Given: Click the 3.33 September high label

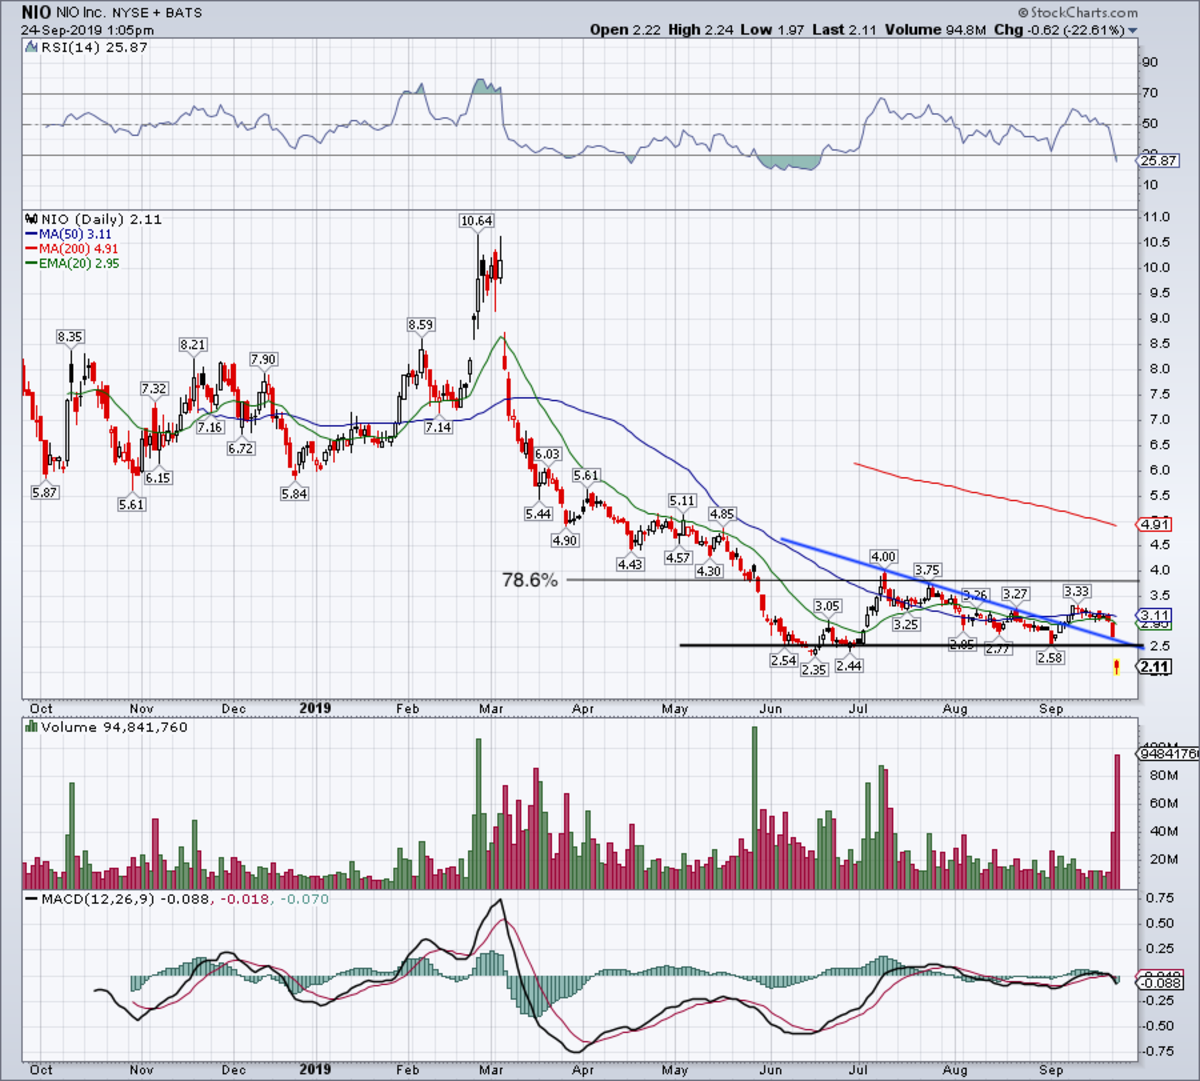Looking at the screenshot, I should (x=1076, y=592).
